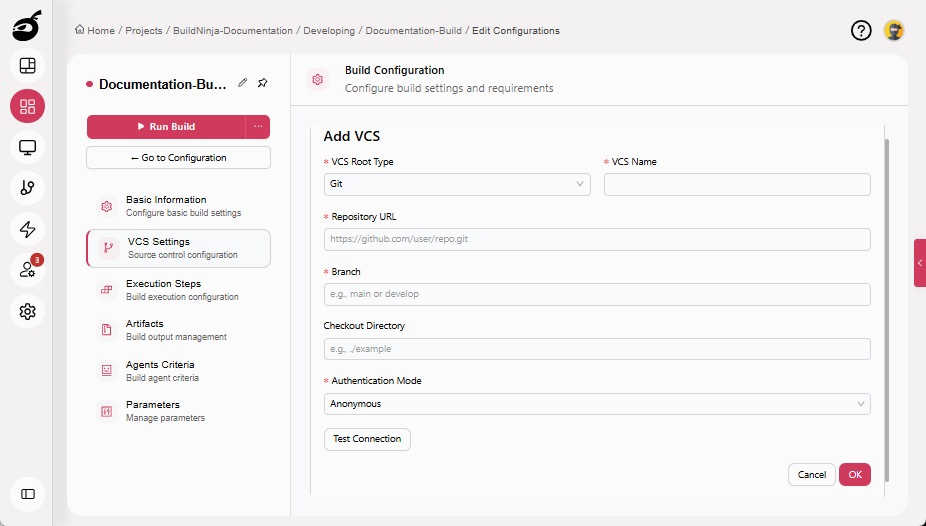This screenshot has width=926, height=526.
Task: Click the Run Build button
Action: tap(166, 126)
